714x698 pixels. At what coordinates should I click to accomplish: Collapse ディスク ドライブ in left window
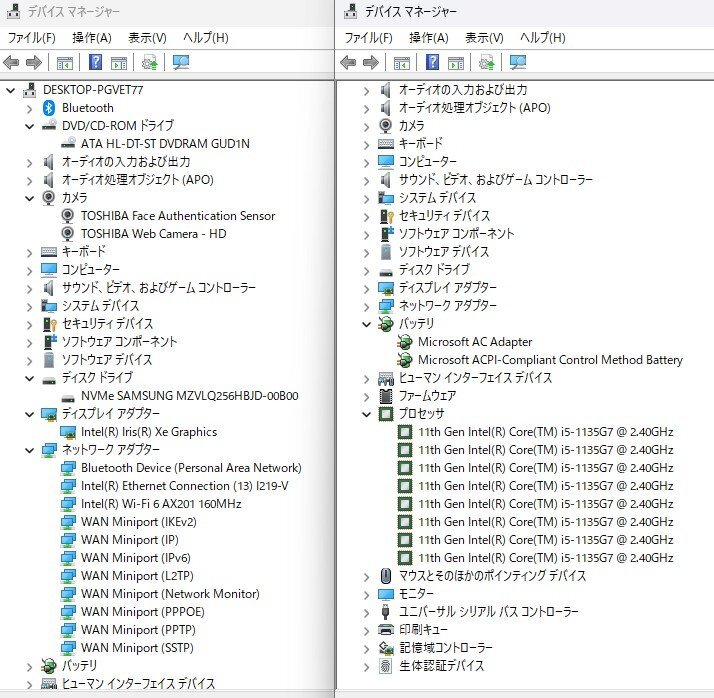tap(29, 378)
